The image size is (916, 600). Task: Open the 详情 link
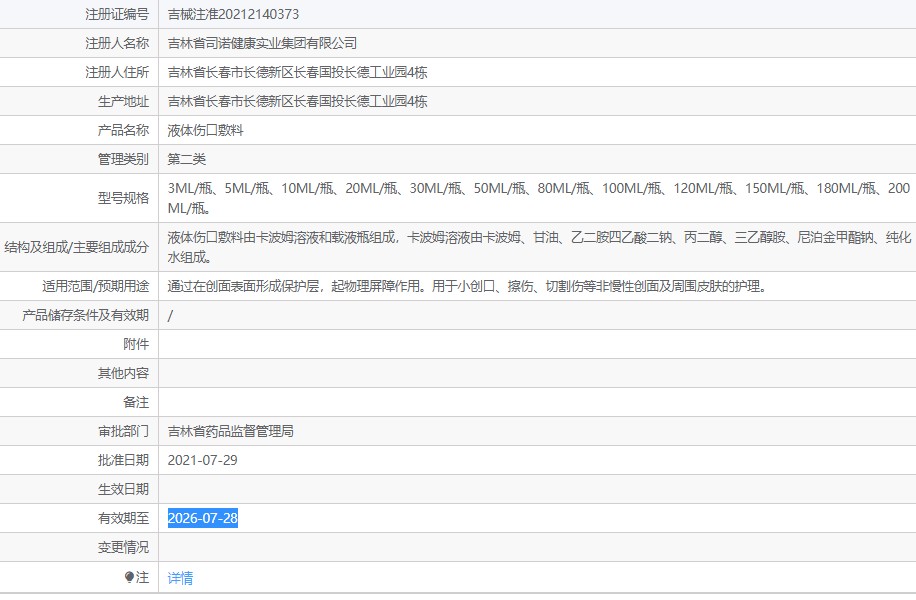click(x=180, y=578)
